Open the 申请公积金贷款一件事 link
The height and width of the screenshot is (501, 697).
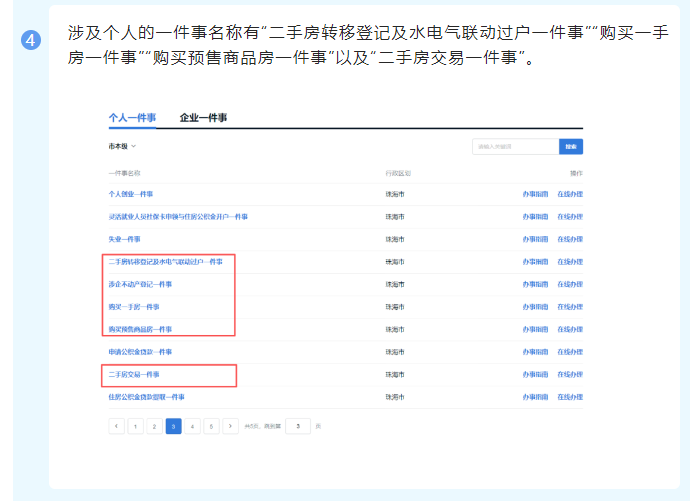(140, 352)
